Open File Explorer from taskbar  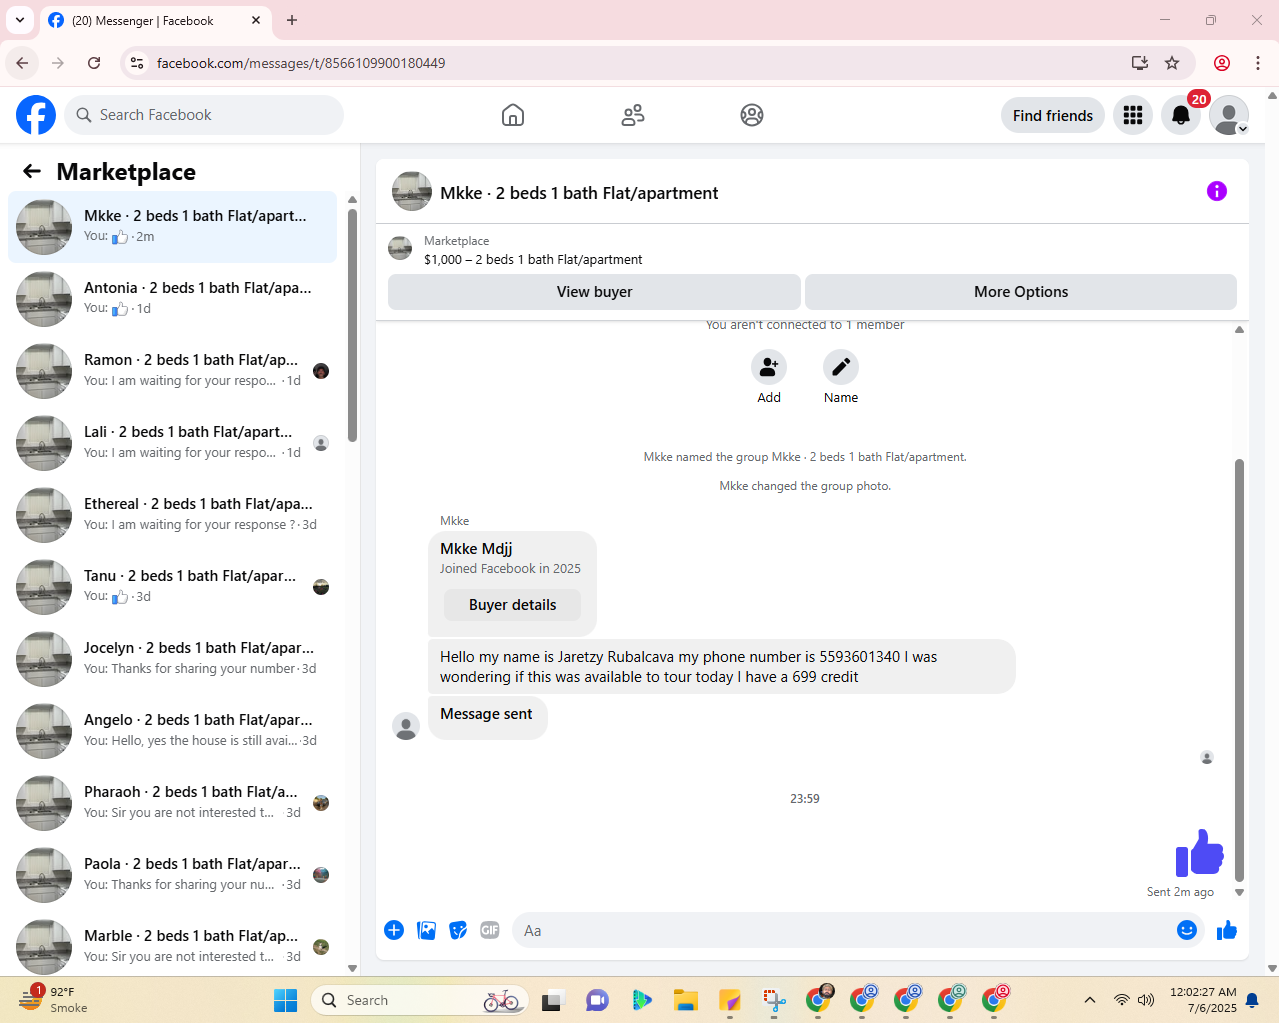point(685,1000)
